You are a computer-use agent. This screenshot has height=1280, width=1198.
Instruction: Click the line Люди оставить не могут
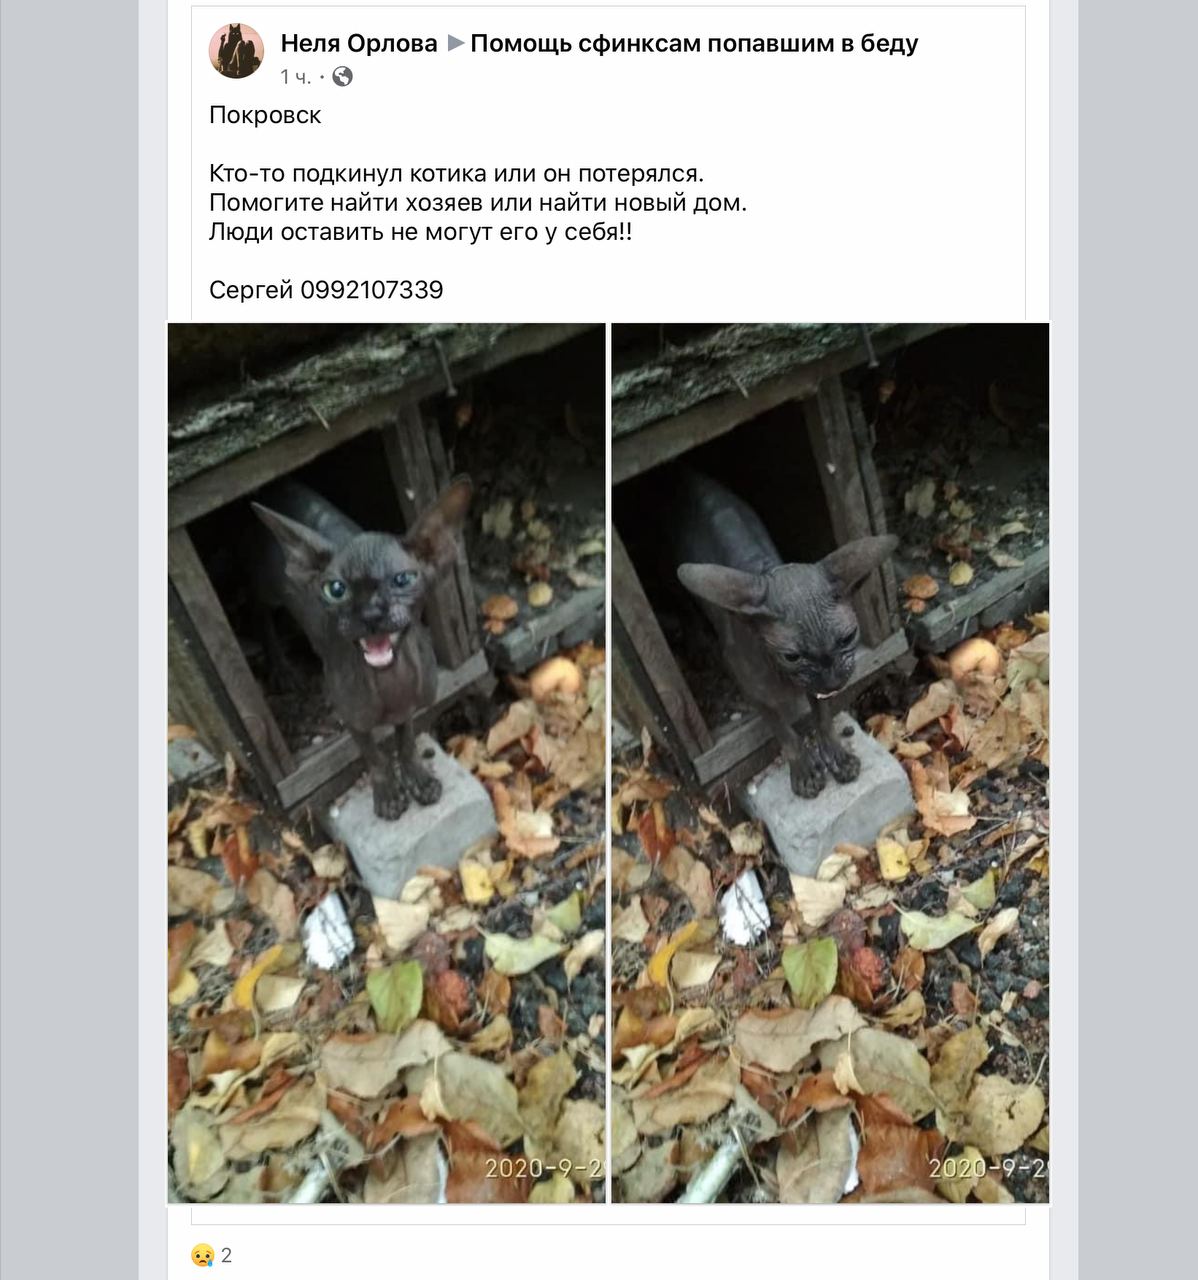(421, 232)
